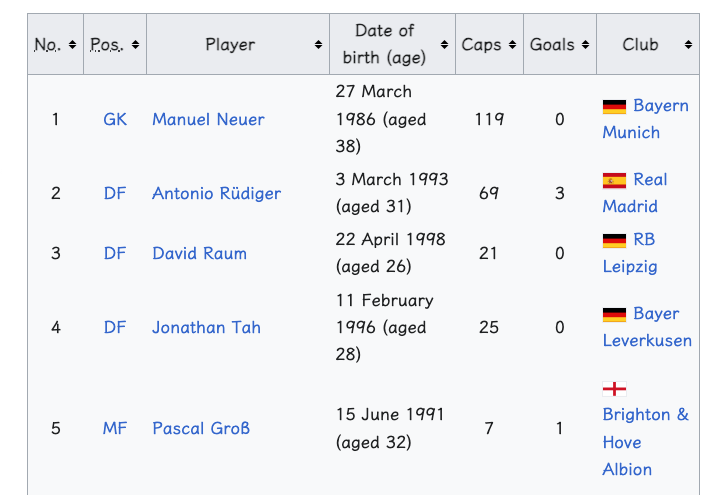
Task: Click the German flag beside Bayern Munich
Action: point(614,107)
